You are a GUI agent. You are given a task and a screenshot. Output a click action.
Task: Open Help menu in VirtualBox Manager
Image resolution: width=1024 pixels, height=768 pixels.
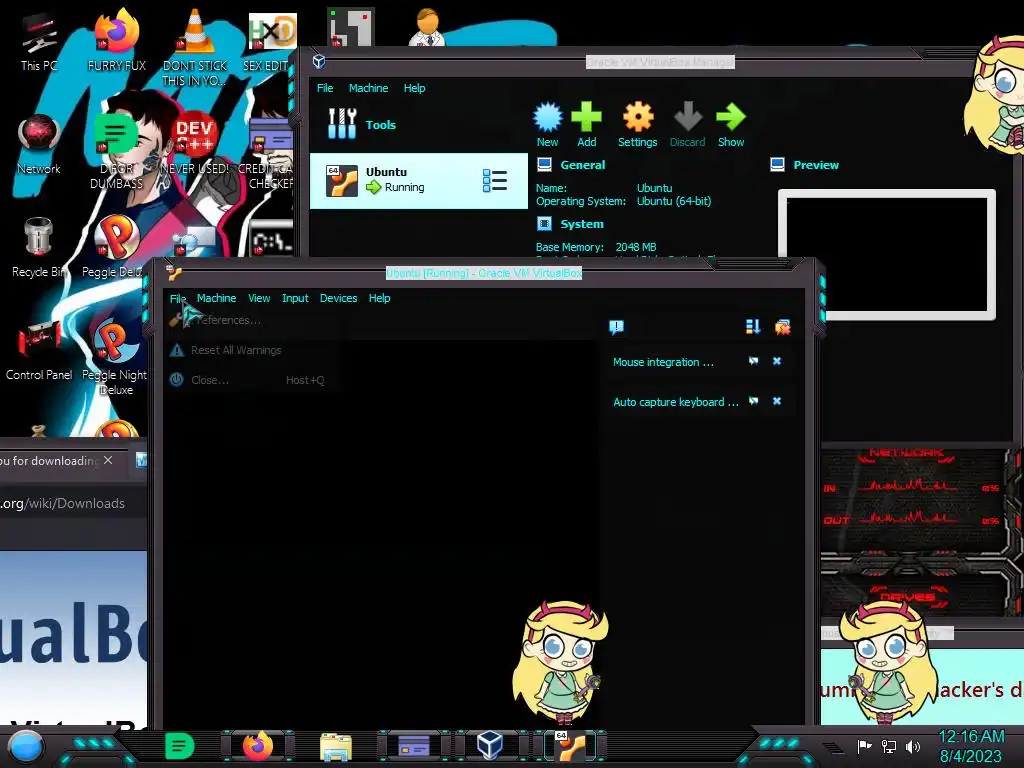click(414, 88)
